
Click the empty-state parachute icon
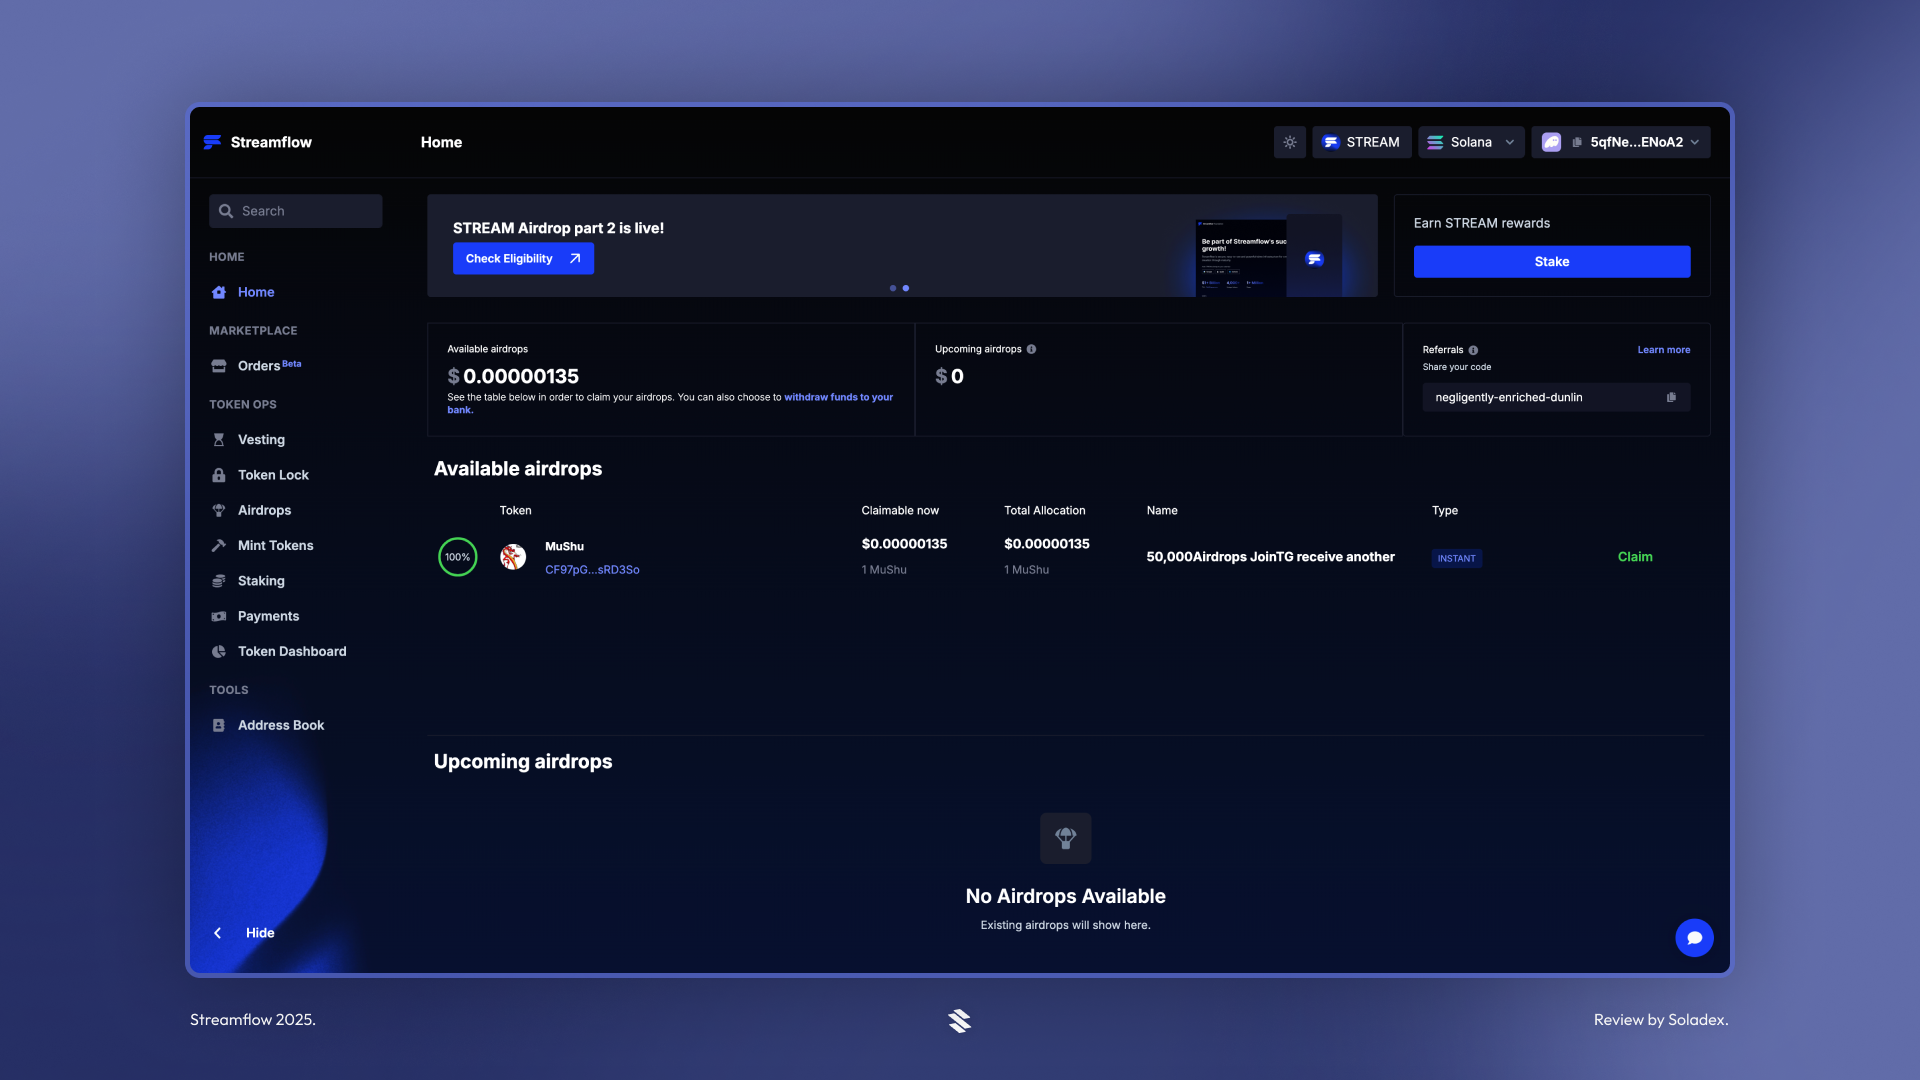(x=1066, y=838)
